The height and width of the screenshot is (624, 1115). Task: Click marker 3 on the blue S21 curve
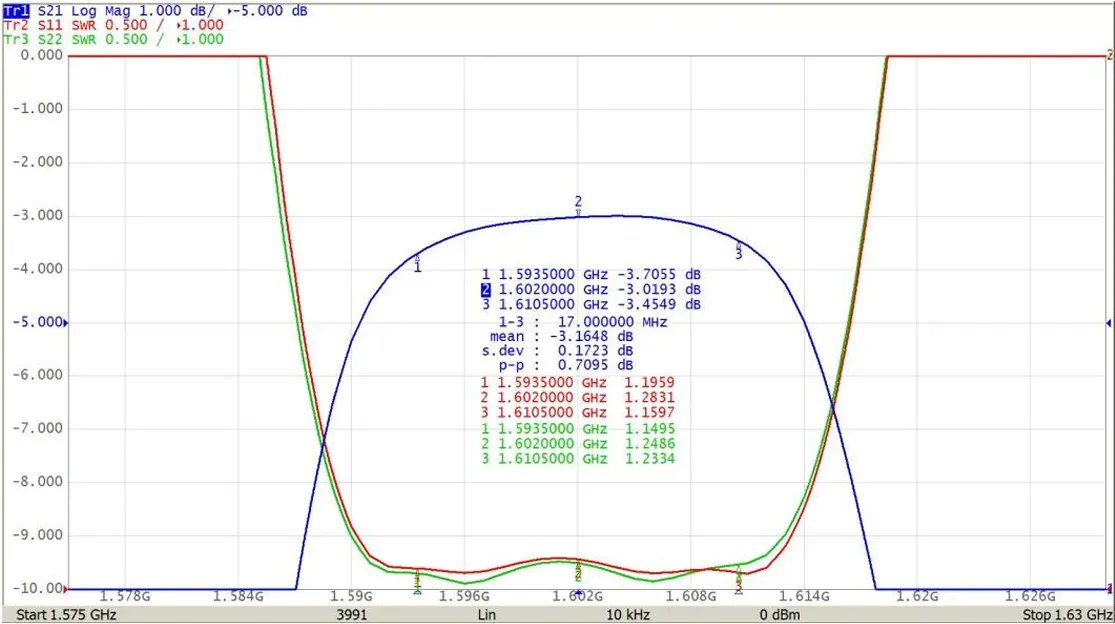tap(739, 251)
